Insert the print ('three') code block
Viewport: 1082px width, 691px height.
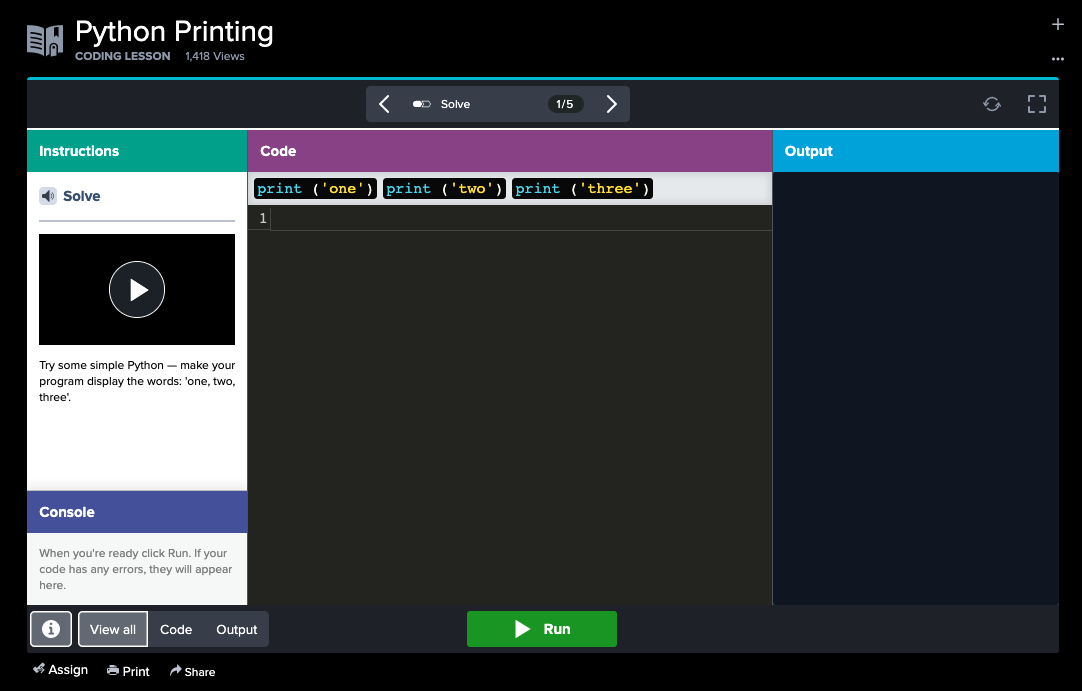pos(582,188)
